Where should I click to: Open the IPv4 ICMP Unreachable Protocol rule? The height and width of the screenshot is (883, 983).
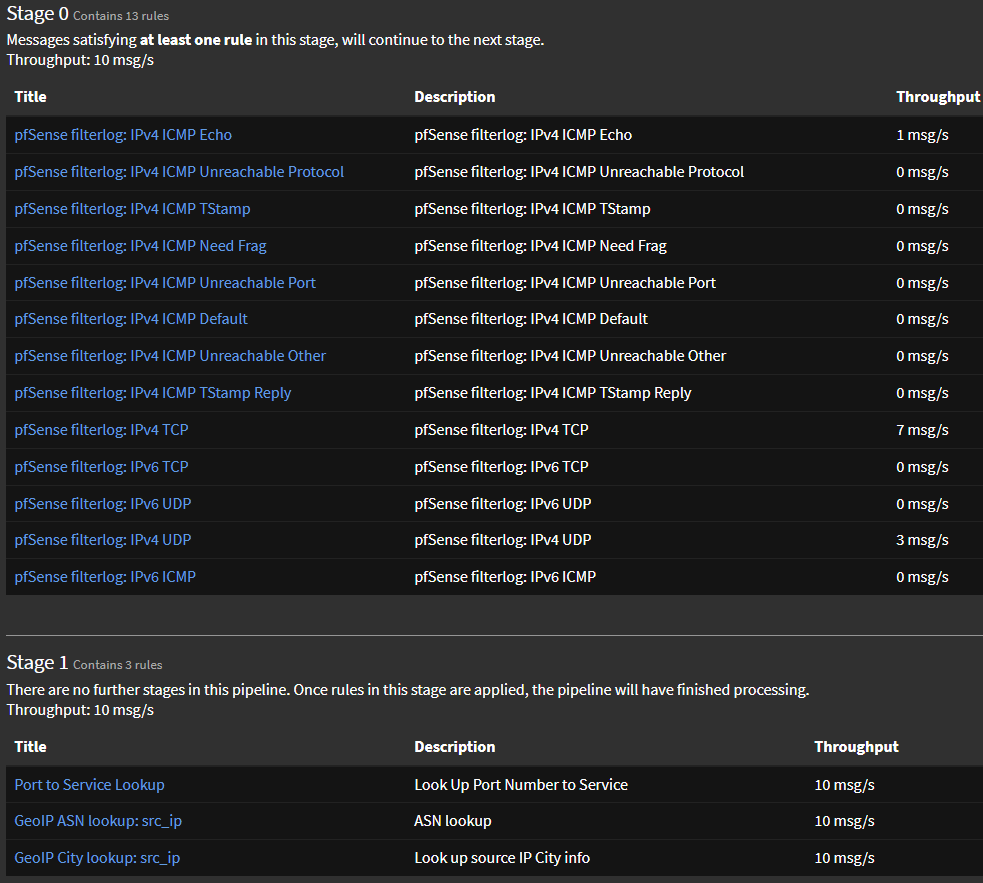[x=179, y=172]
